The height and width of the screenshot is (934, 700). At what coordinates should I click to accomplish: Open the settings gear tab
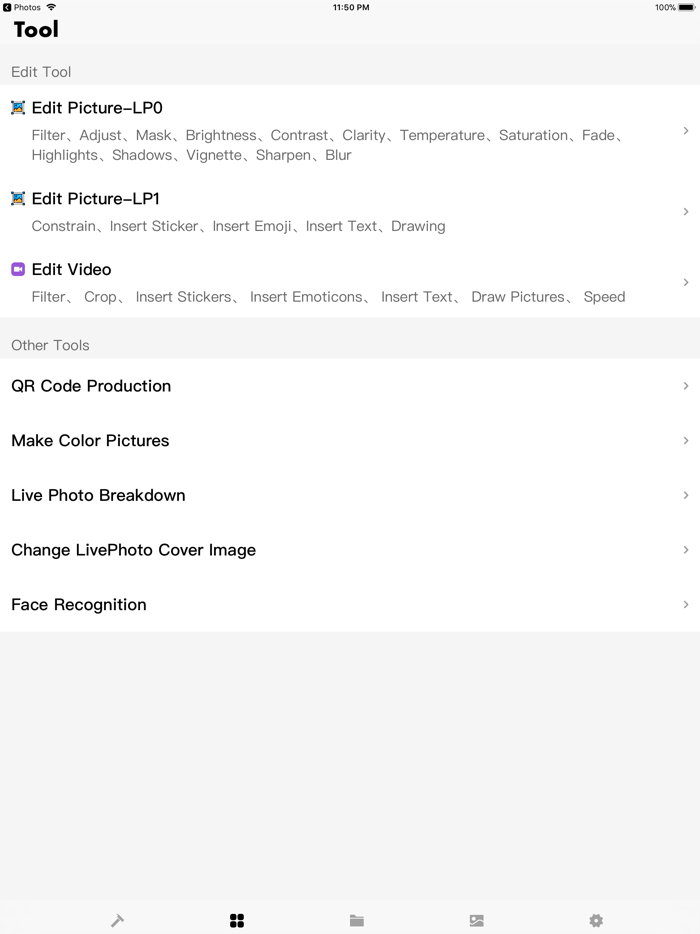tap(596, 920)
